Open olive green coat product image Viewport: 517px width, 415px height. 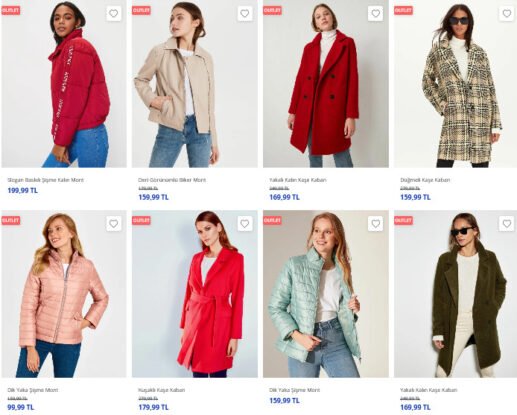click(455, 294)
